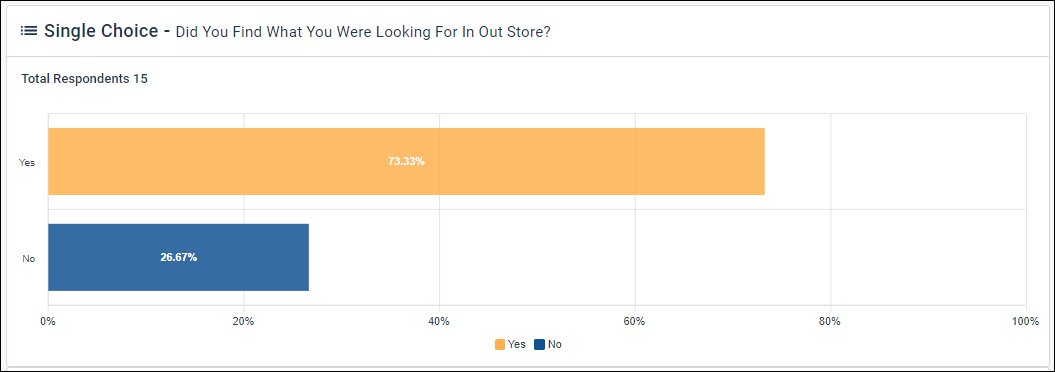Click the No axis category label

pos(28,258)
